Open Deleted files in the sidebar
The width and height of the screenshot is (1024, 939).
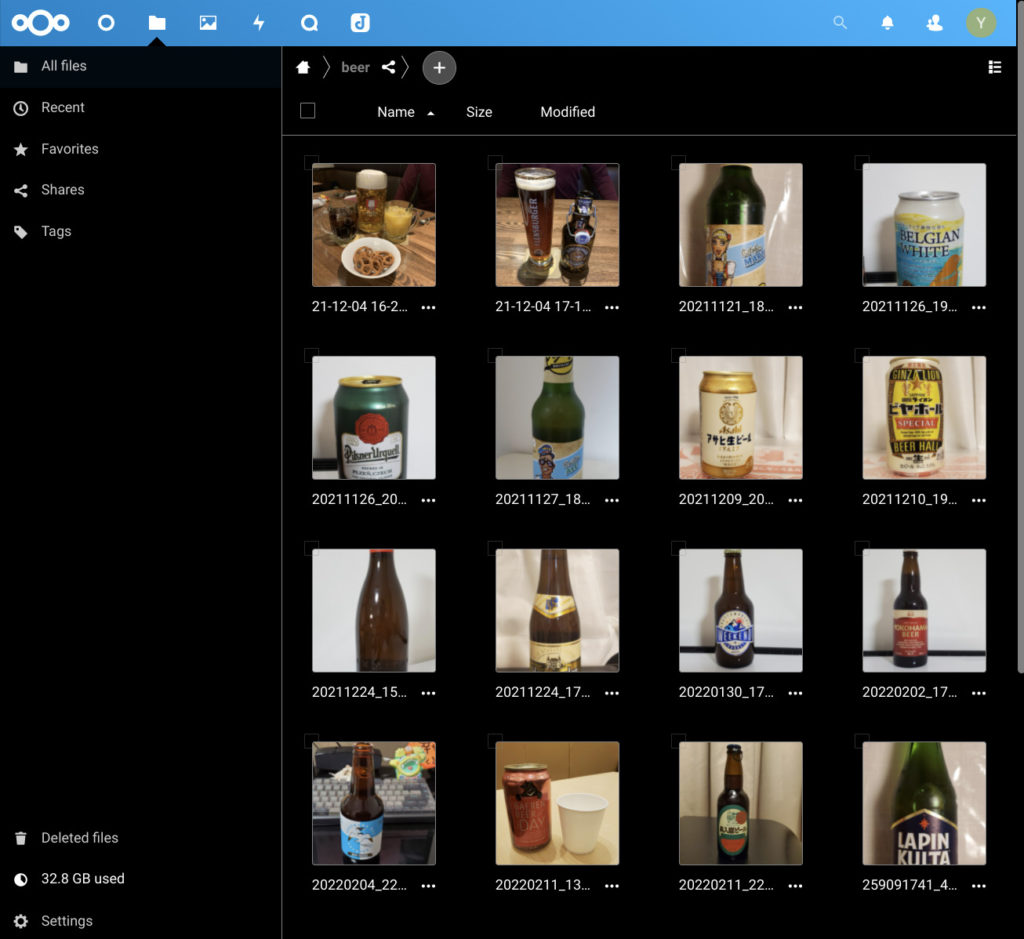pos(140,838)
